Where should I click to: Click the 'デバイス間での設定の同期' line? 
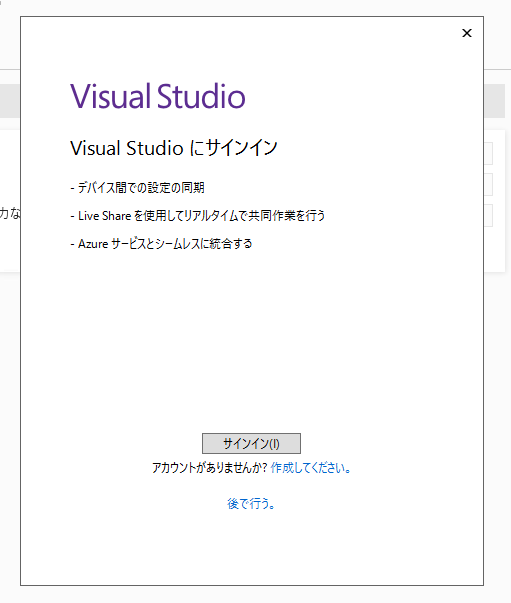(137, 188)
